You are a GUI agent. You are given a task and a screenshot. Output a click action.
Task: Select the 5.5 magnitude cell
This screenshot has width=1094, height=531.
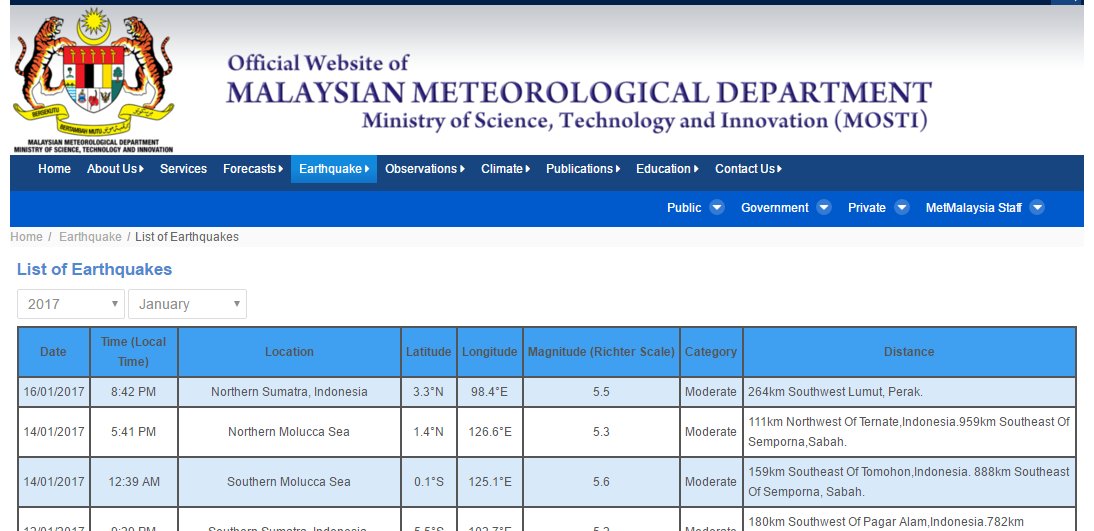(601, 392)
